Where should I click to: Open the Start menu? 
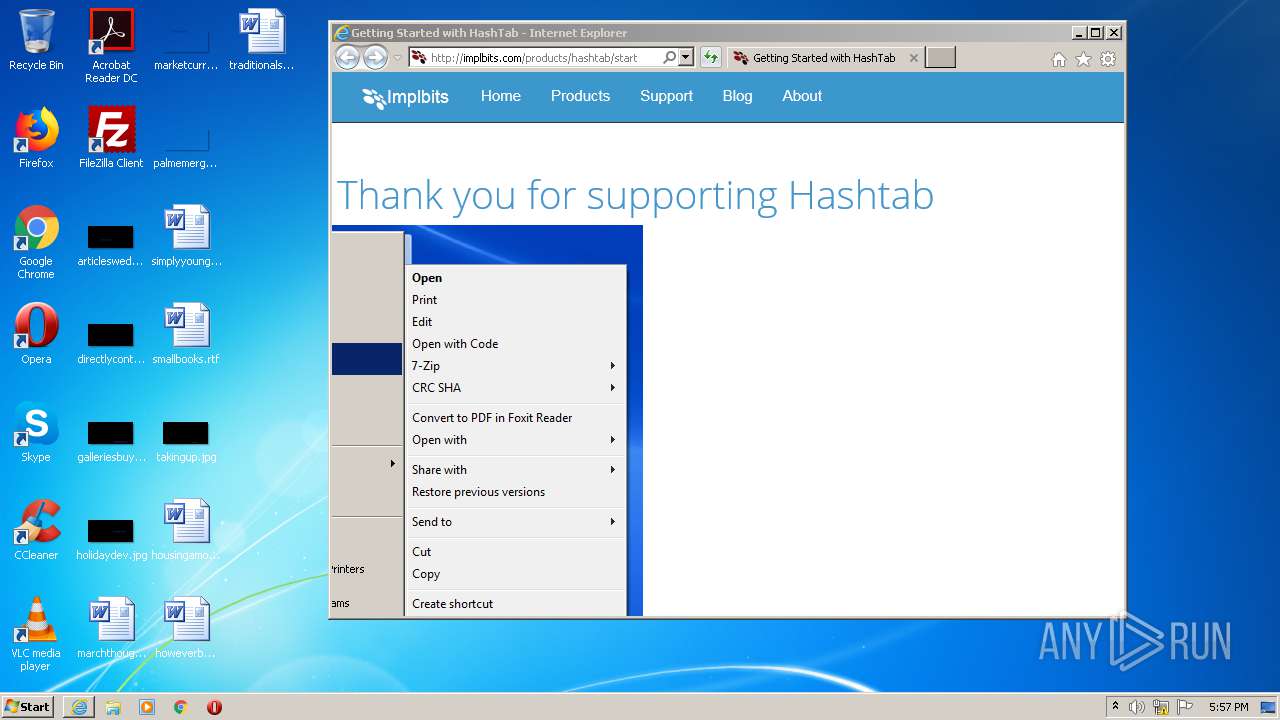tap(28, 707)
